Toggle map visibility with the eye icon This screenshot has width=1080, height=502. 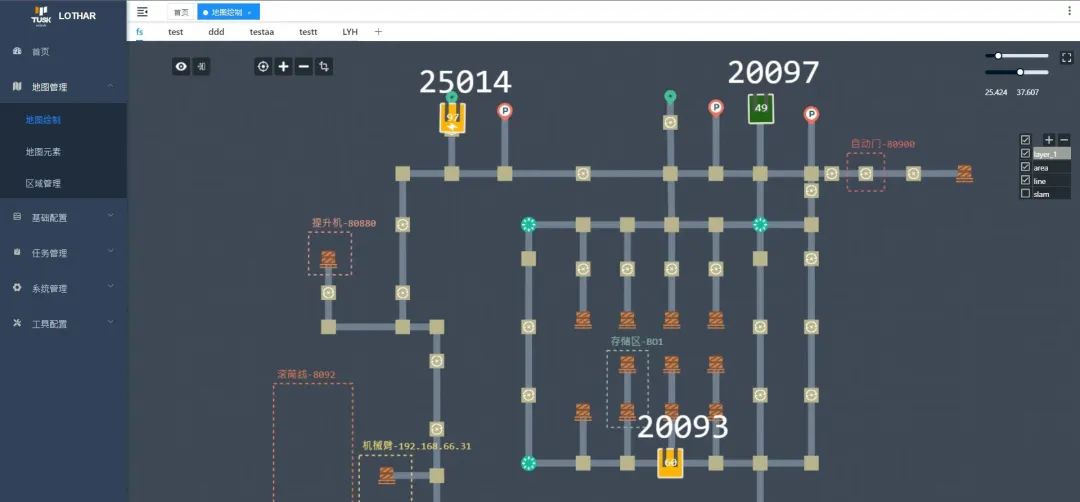point(181,66)
